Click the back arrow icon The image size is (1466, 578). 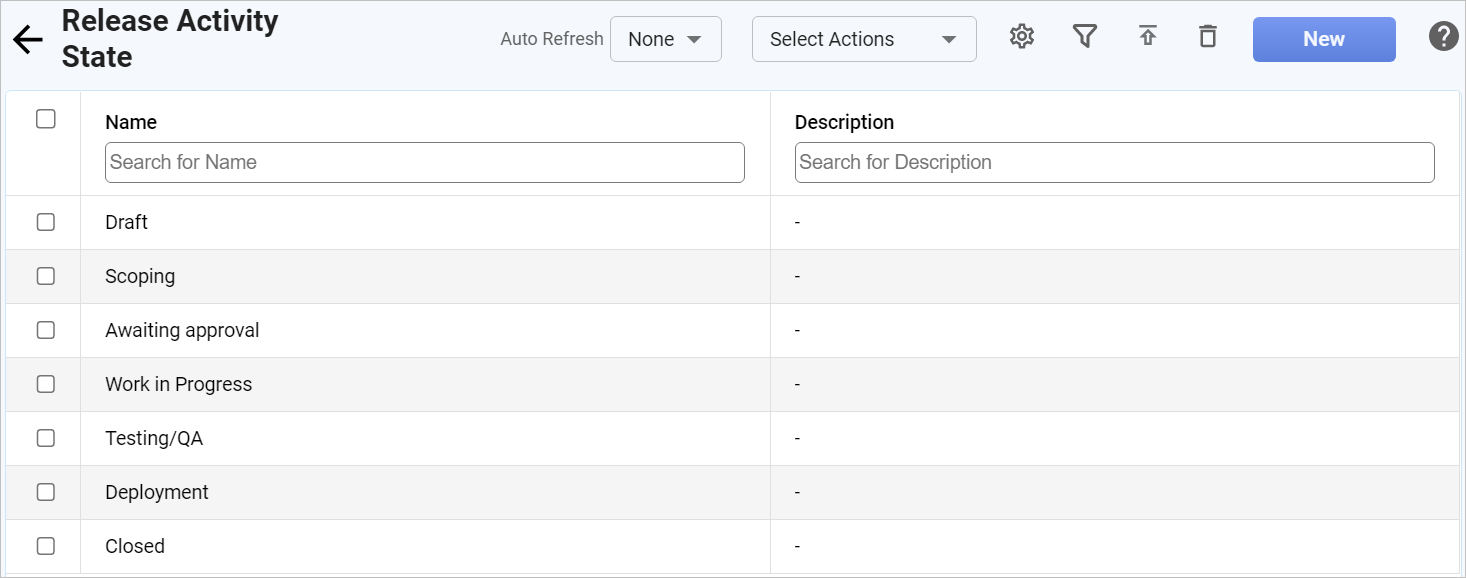pos(27,40)
